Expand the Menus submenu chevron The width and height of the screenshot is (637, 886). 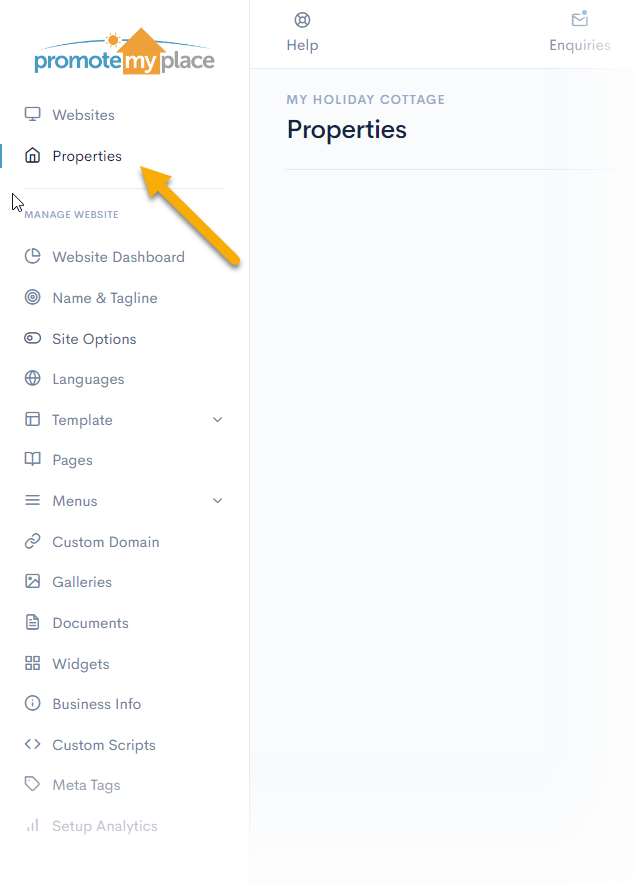pos(218,501)
